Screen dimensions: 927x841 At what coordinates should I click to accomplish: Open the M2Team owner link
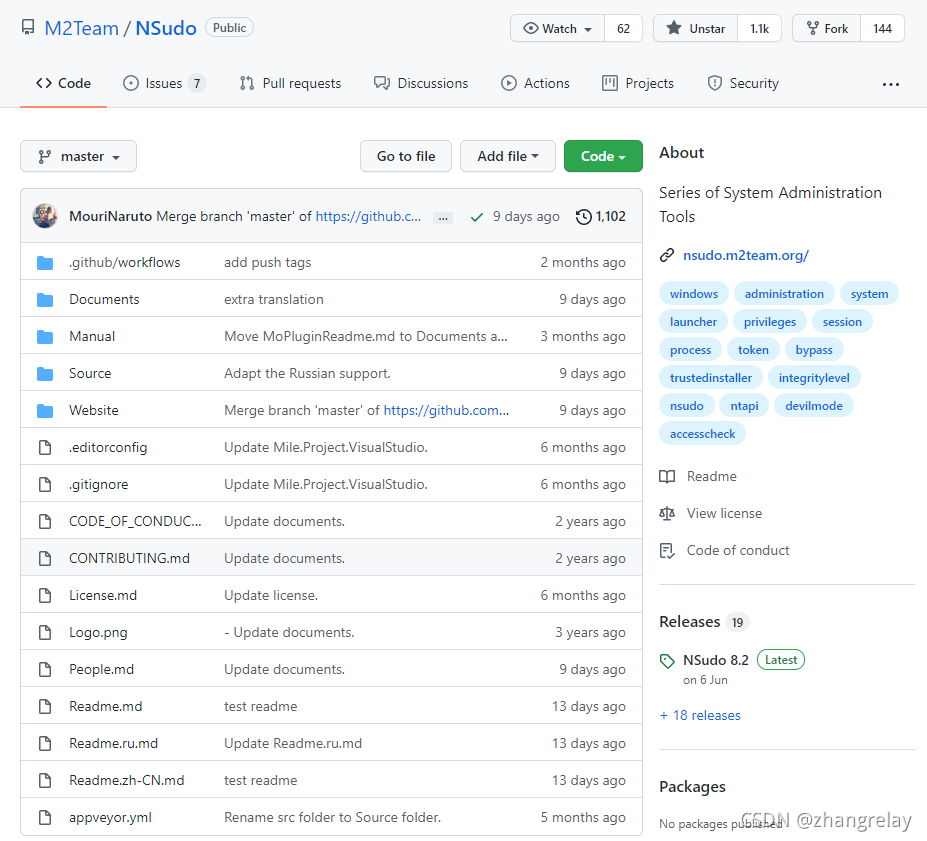point(82,28)
